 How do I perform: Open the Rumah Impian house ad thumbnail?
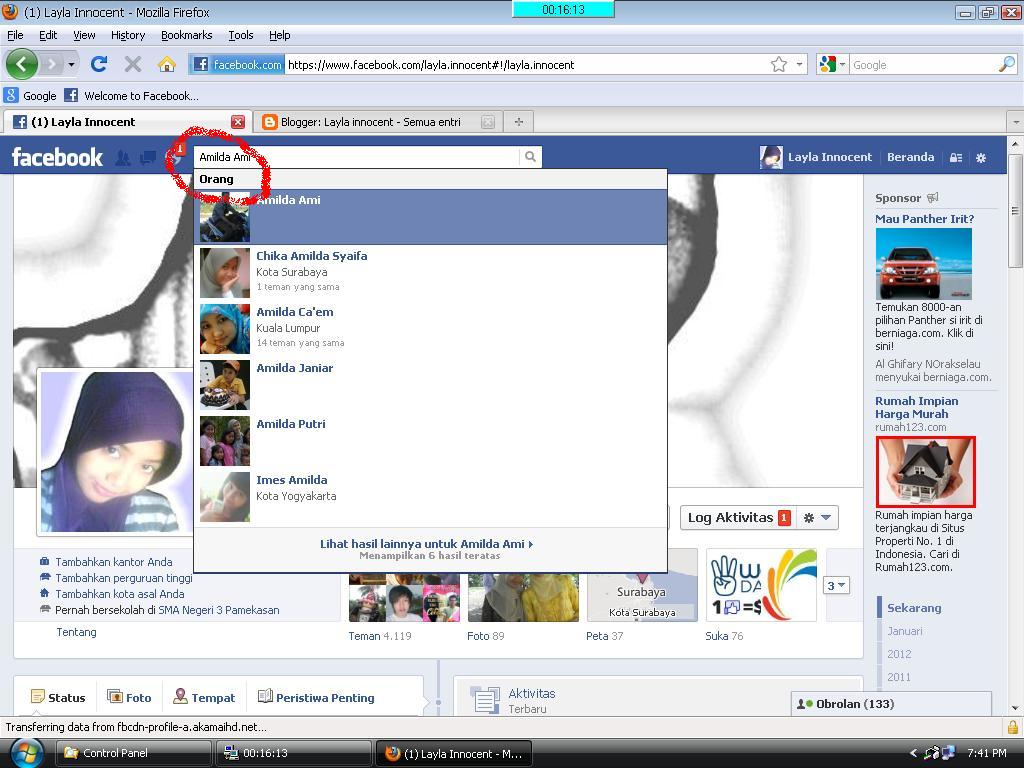click(925, 472)
